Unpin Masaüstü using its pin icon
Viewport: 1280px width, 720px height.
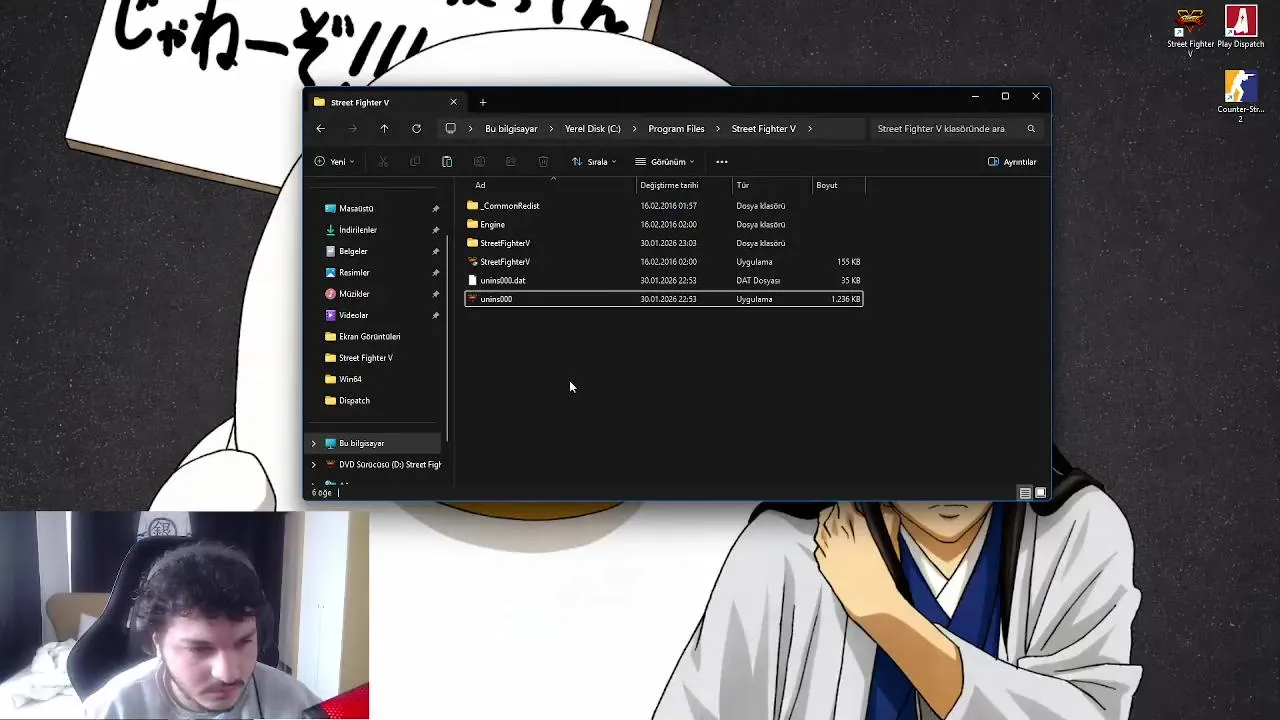pos(435,209)
